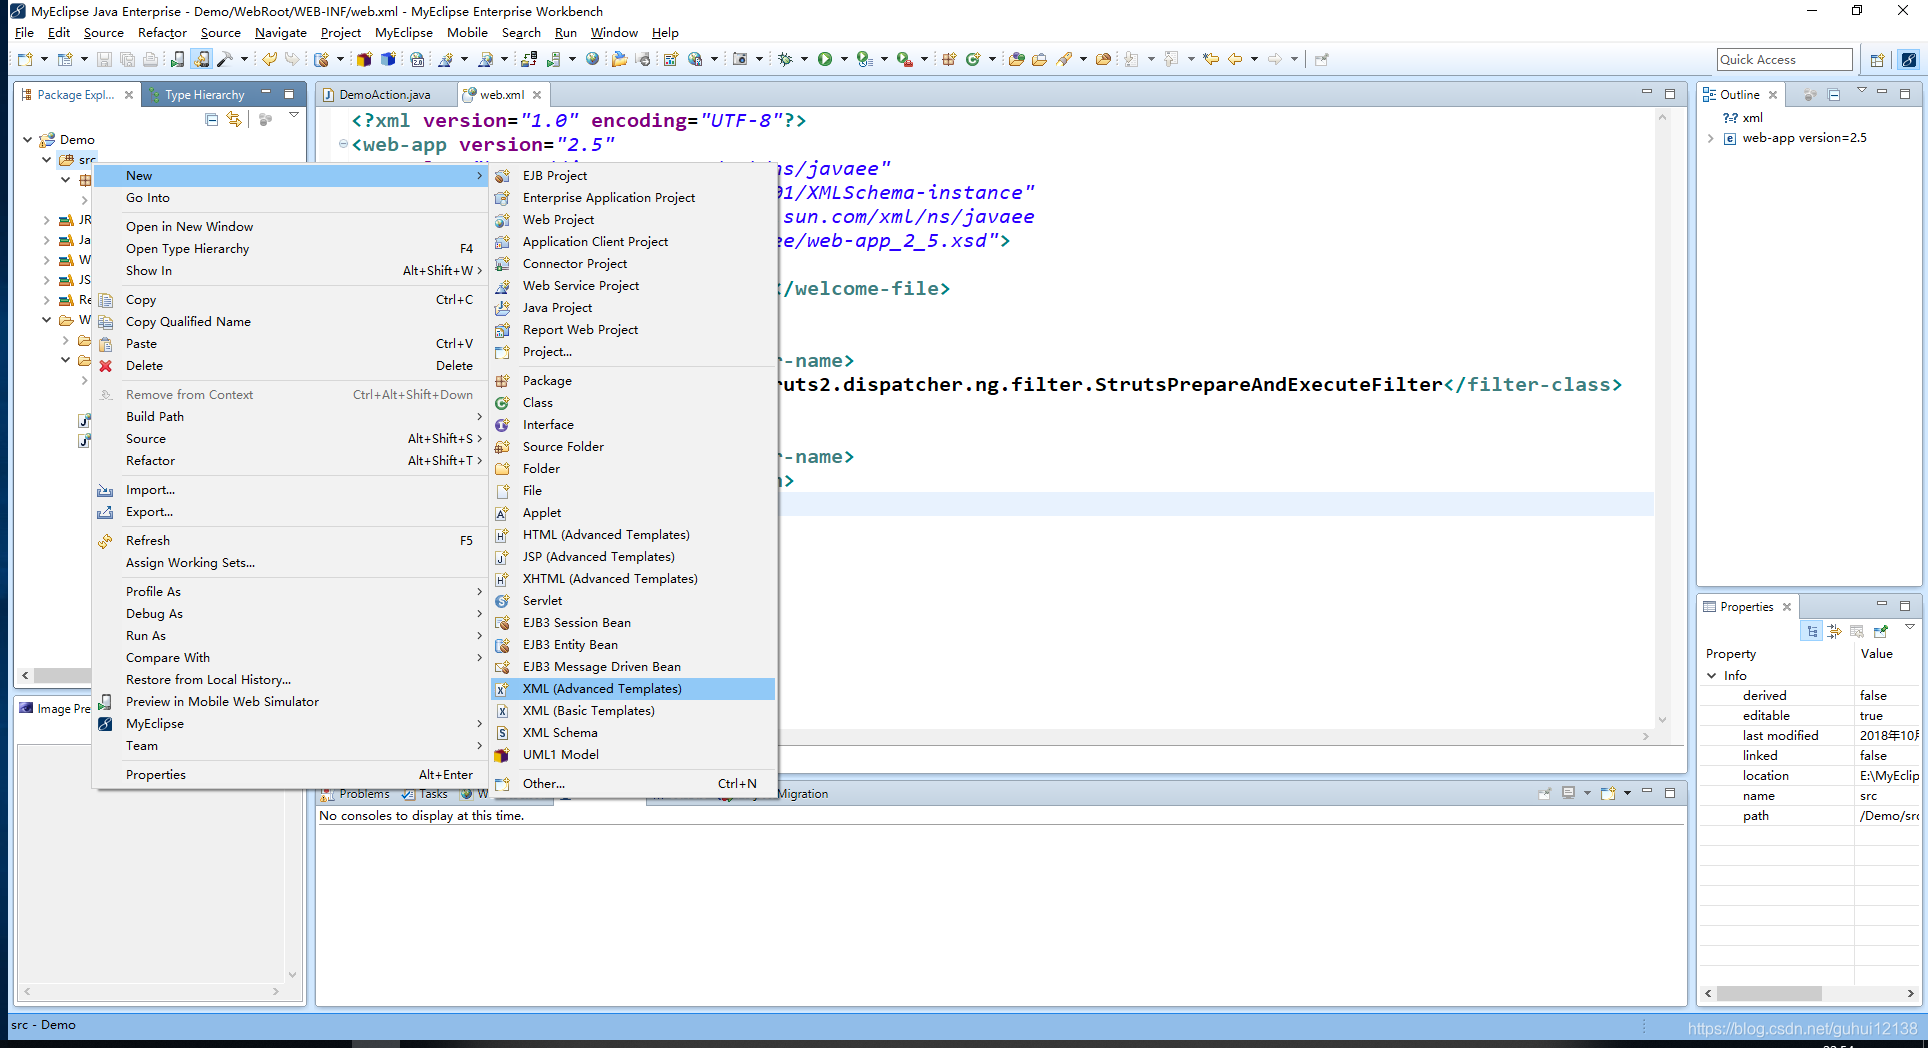Click the Open Perspective icon

coord(1877,60)
